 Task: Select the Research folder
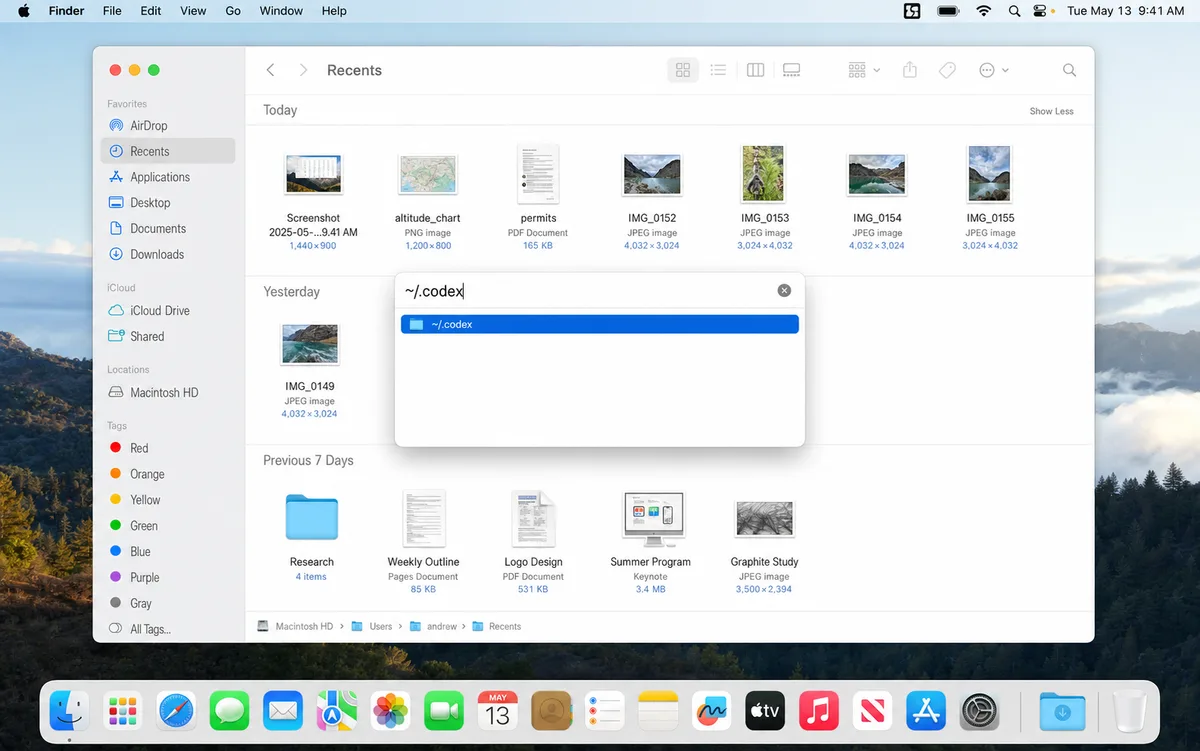tap(312, 518)
